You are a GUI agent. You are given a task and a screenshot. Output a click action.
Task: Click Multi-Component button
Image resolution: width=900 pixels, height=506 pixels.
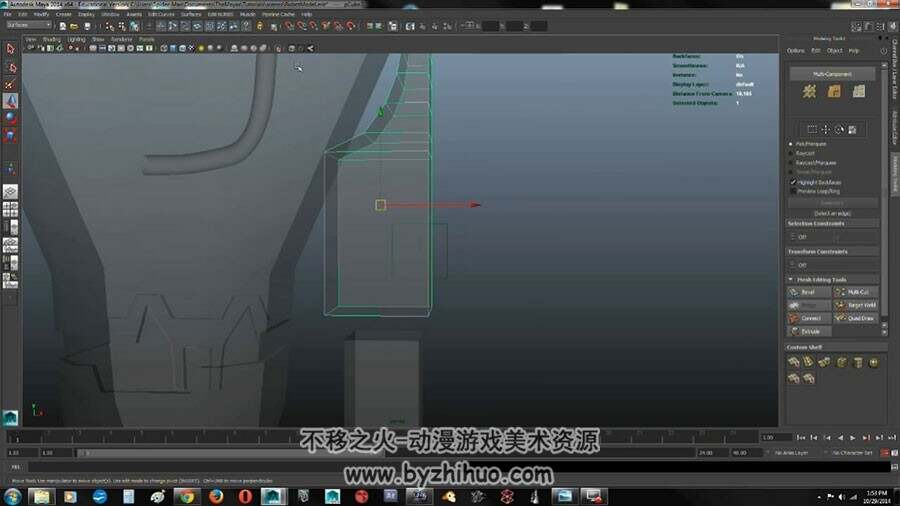coord(832,74)
